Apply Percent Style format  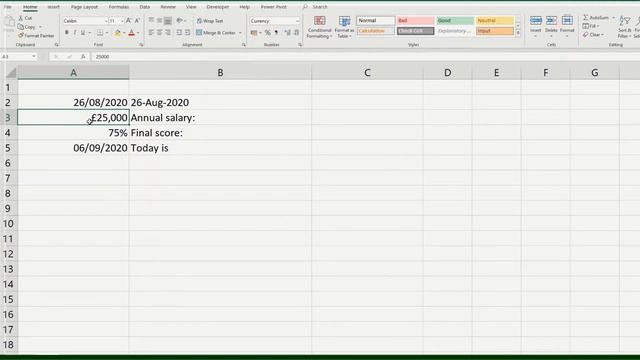[x=267, y=33]
